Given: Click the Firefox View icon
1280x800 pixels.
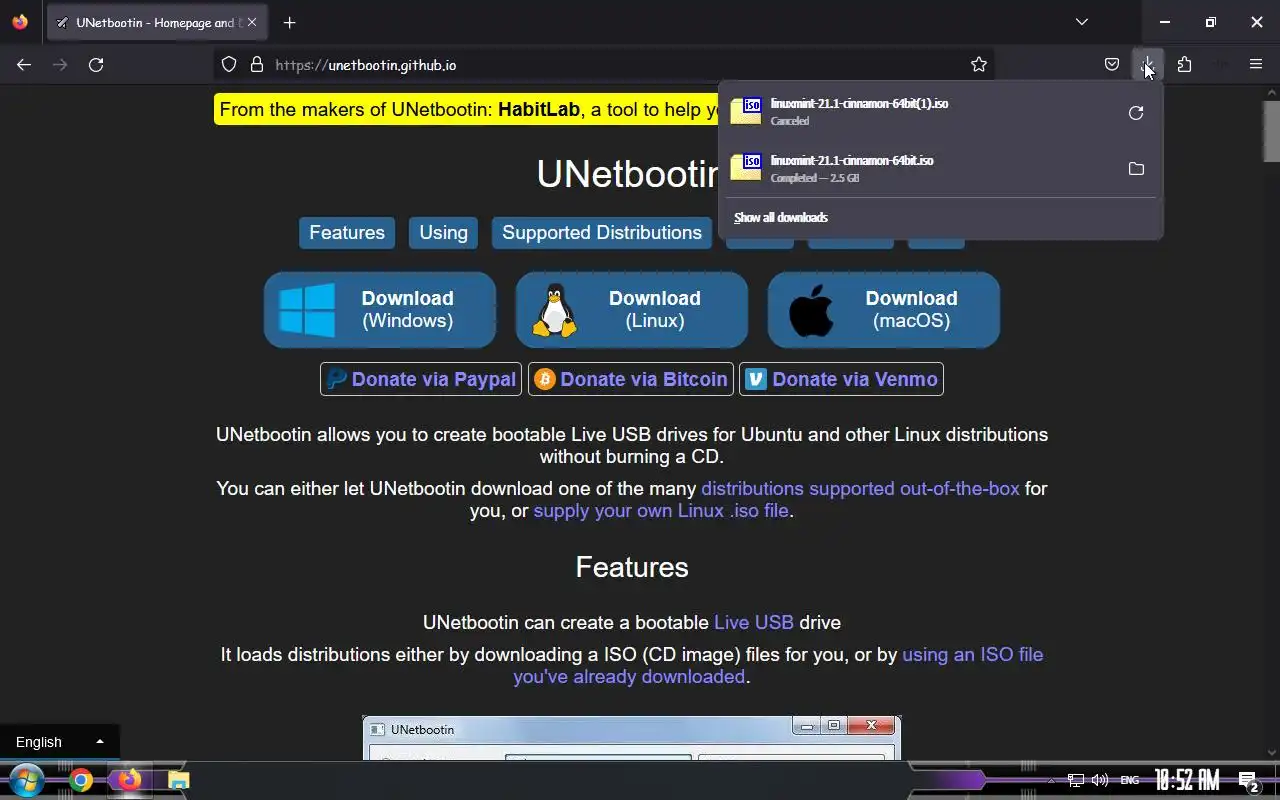Looking at the screenshot, I should click(x=20, y=22).
